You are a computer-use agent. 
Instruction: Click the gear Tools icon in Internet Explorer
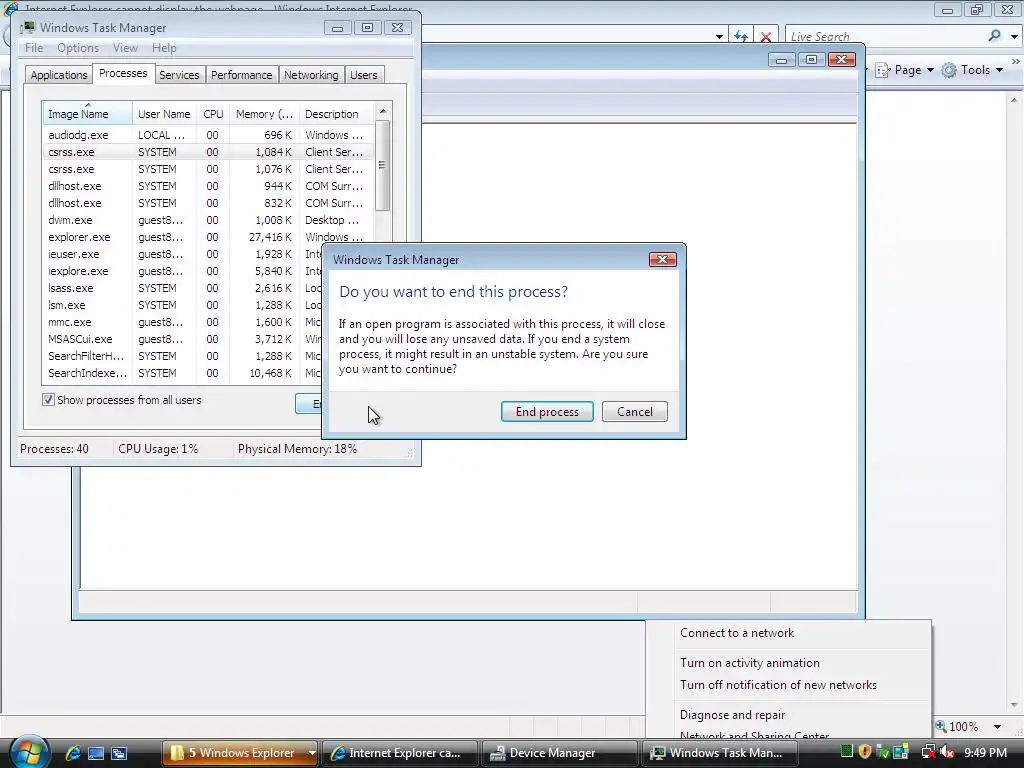click(949, 70)
